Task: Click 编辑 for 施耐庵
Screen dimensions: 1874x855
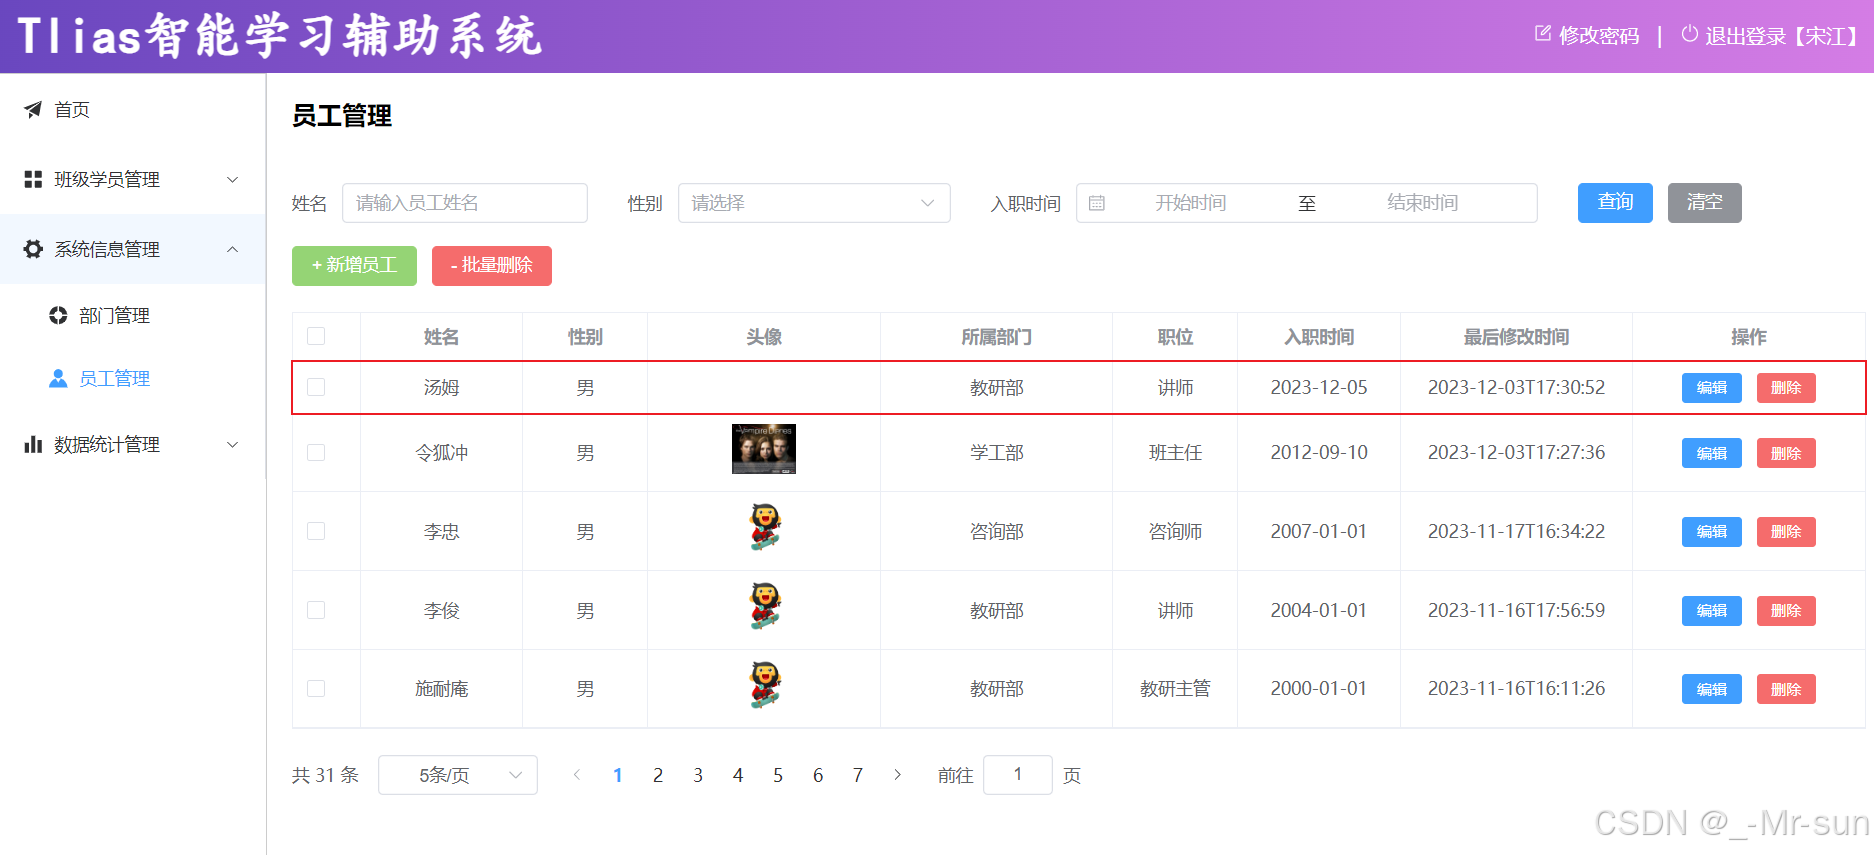Action: coord(1712,689)
